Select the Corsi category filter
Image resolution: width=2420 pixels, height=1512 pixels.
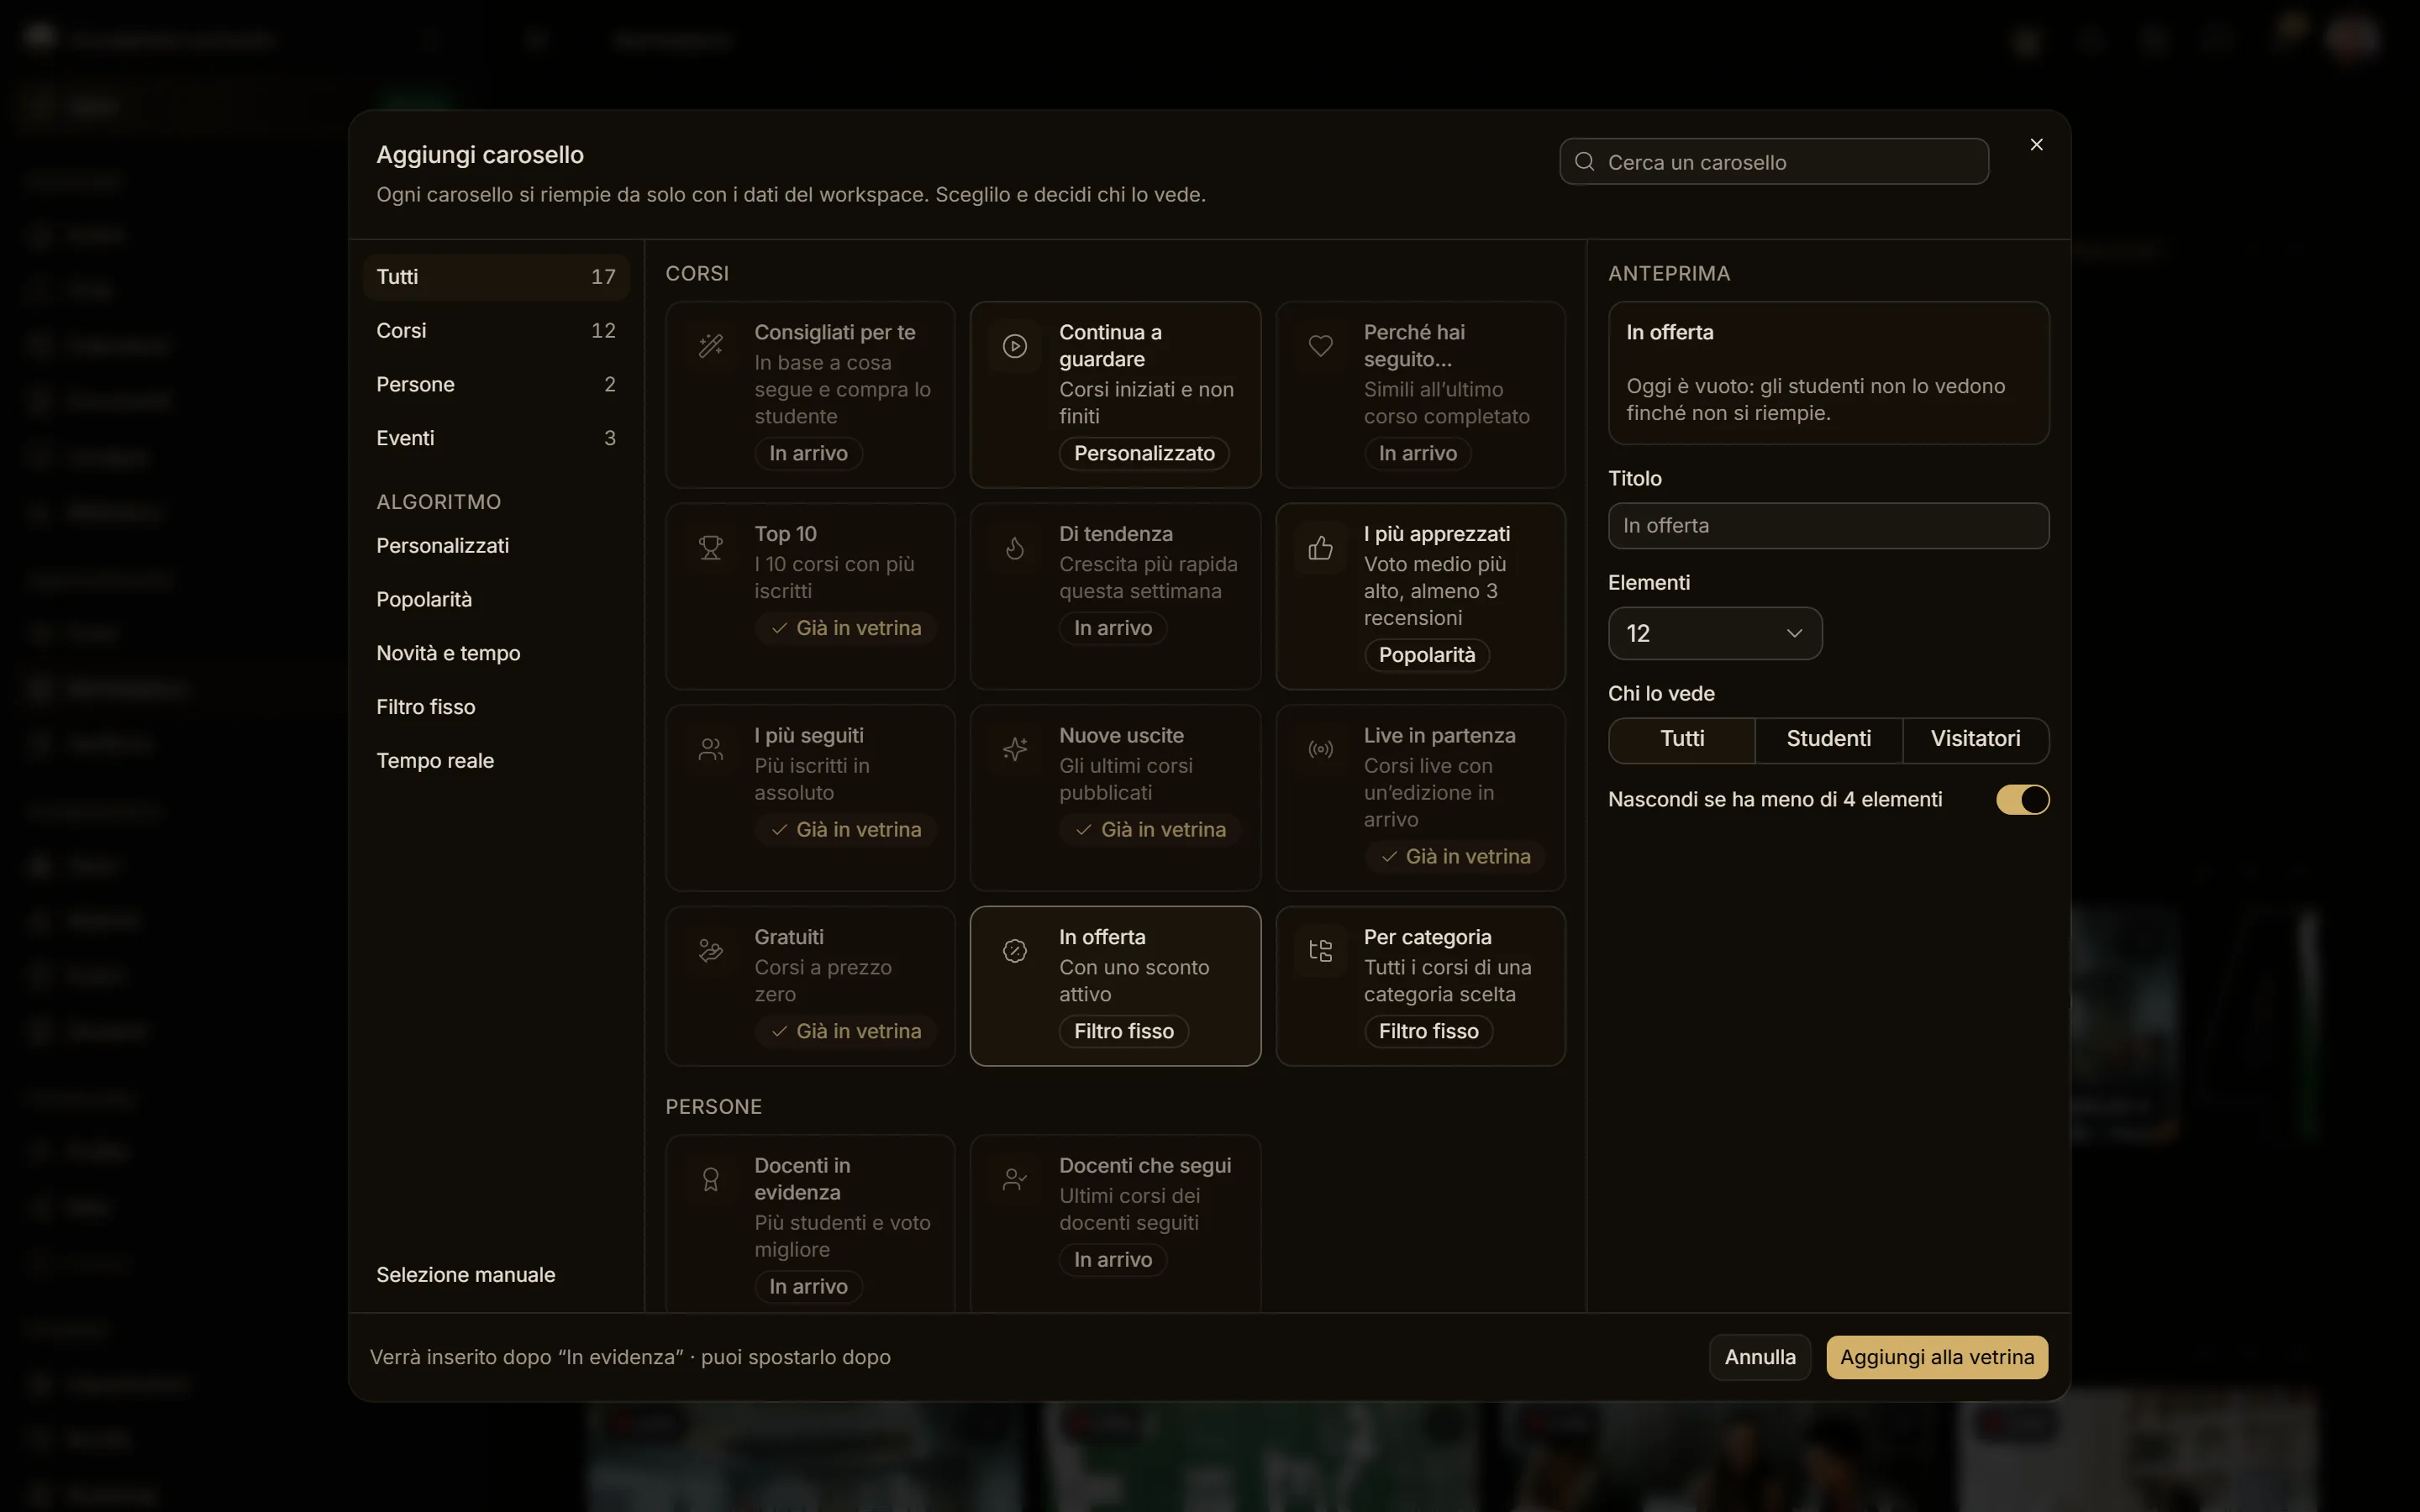coord(496,331)
